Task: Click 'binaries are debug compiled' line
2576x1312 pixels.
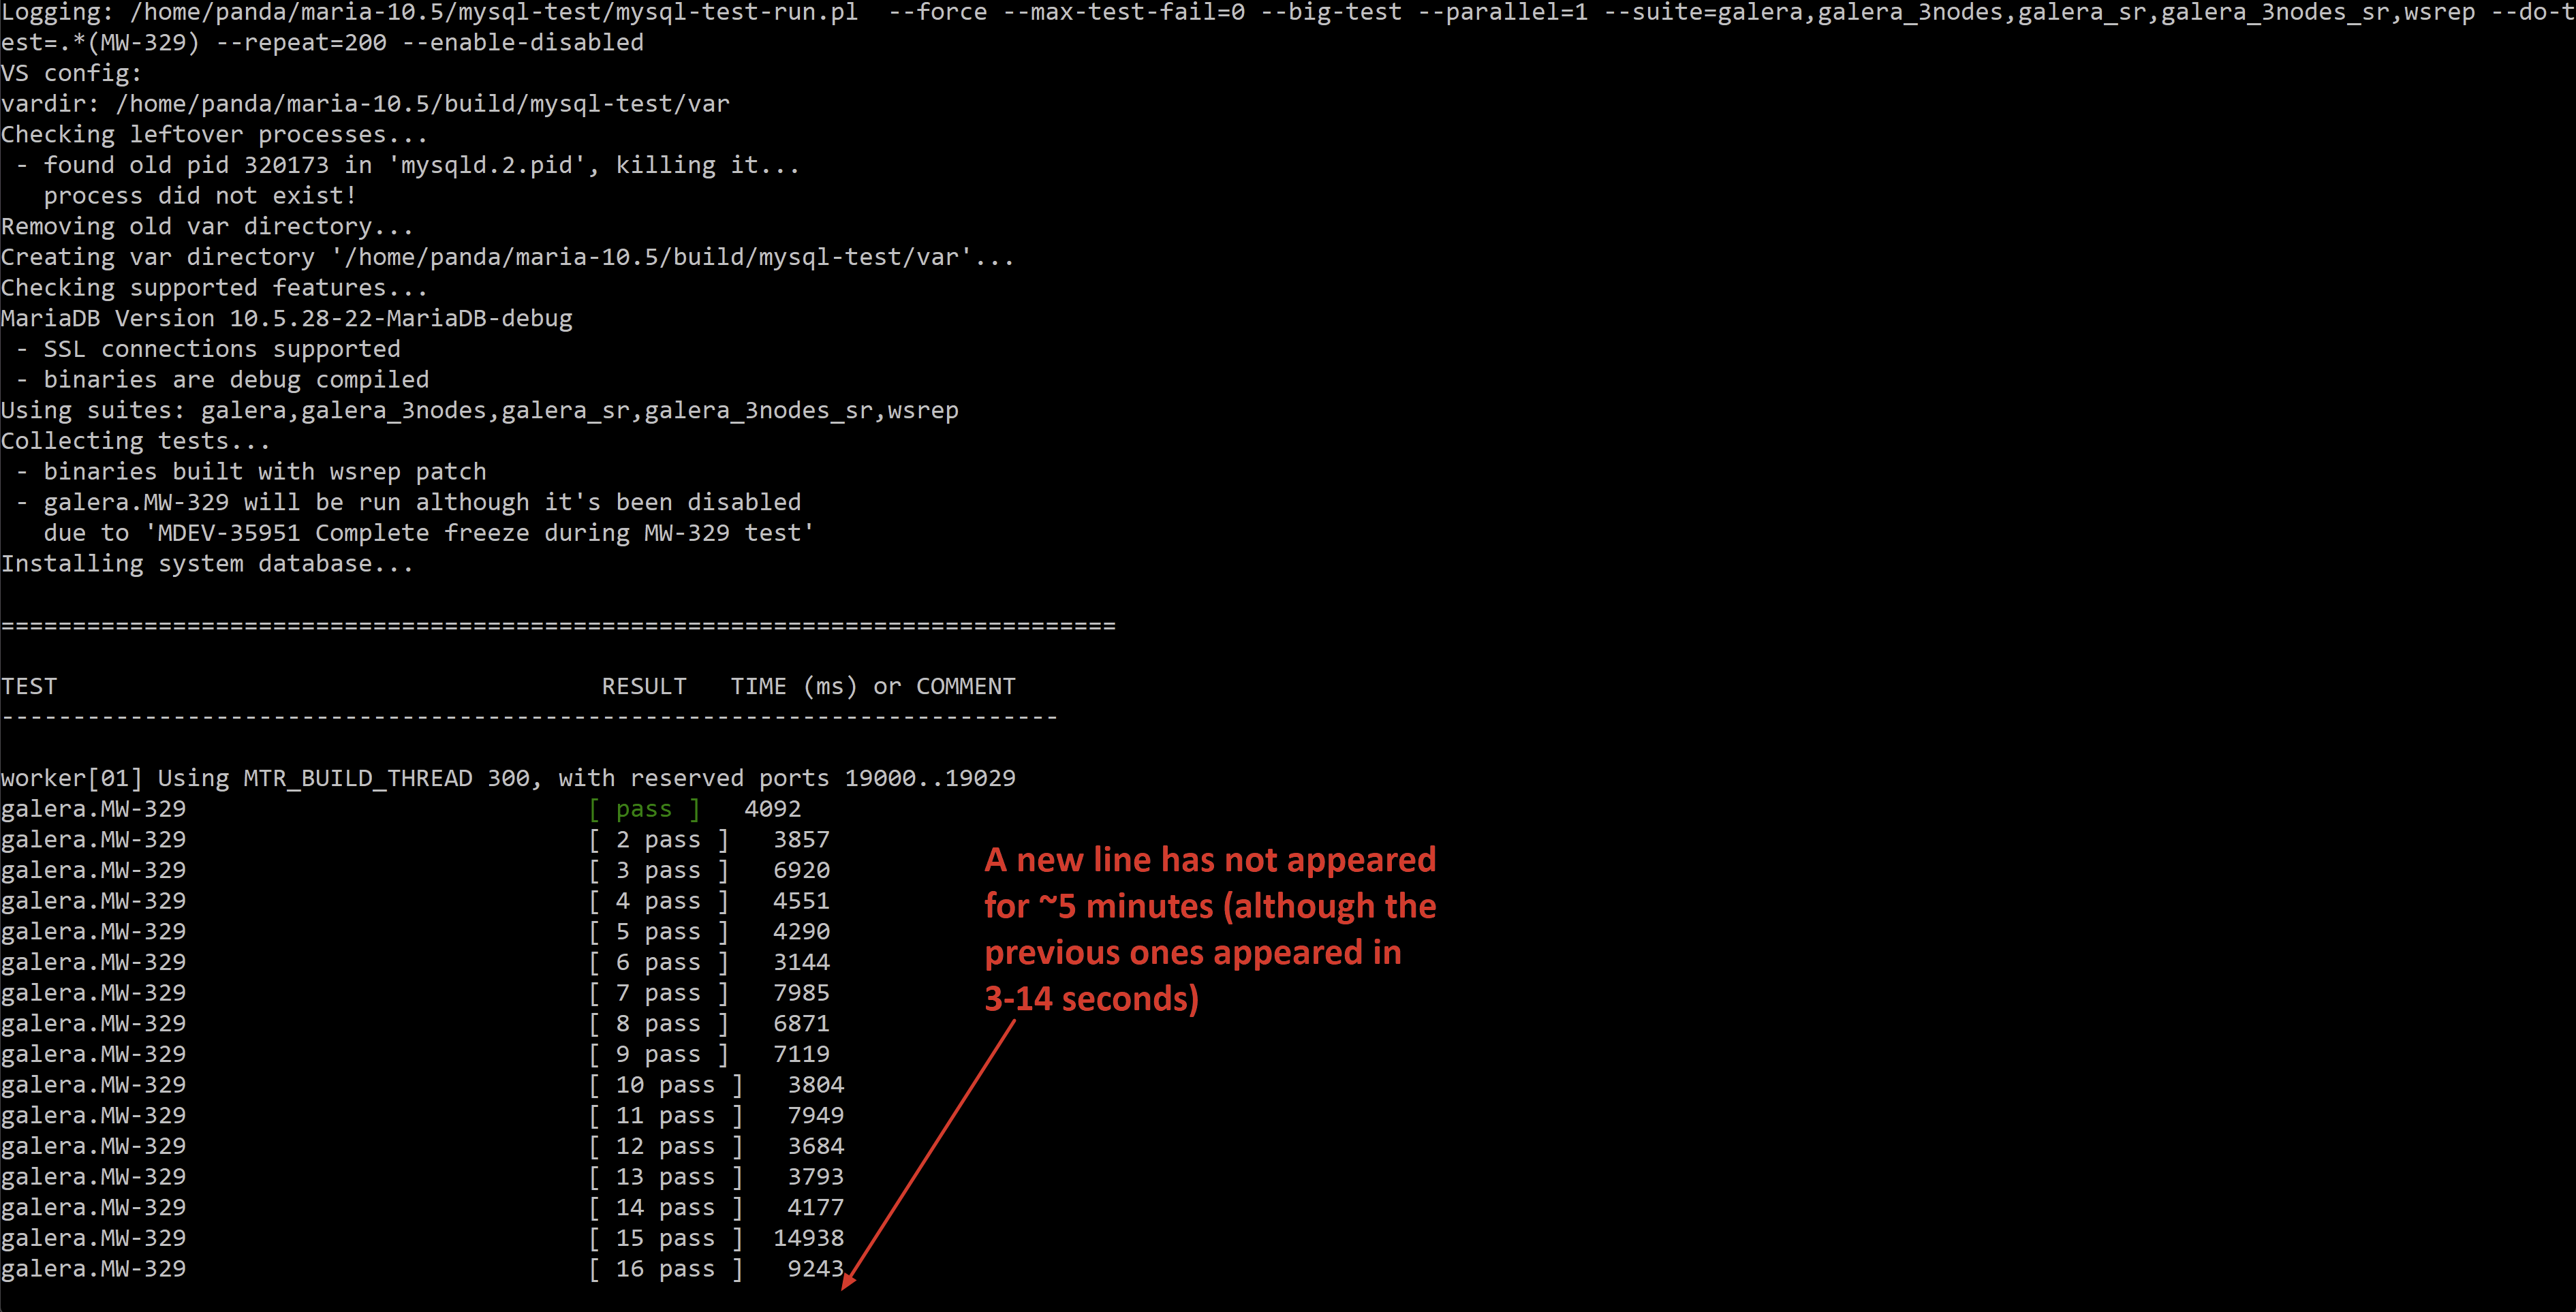Action: click(222, 380)
